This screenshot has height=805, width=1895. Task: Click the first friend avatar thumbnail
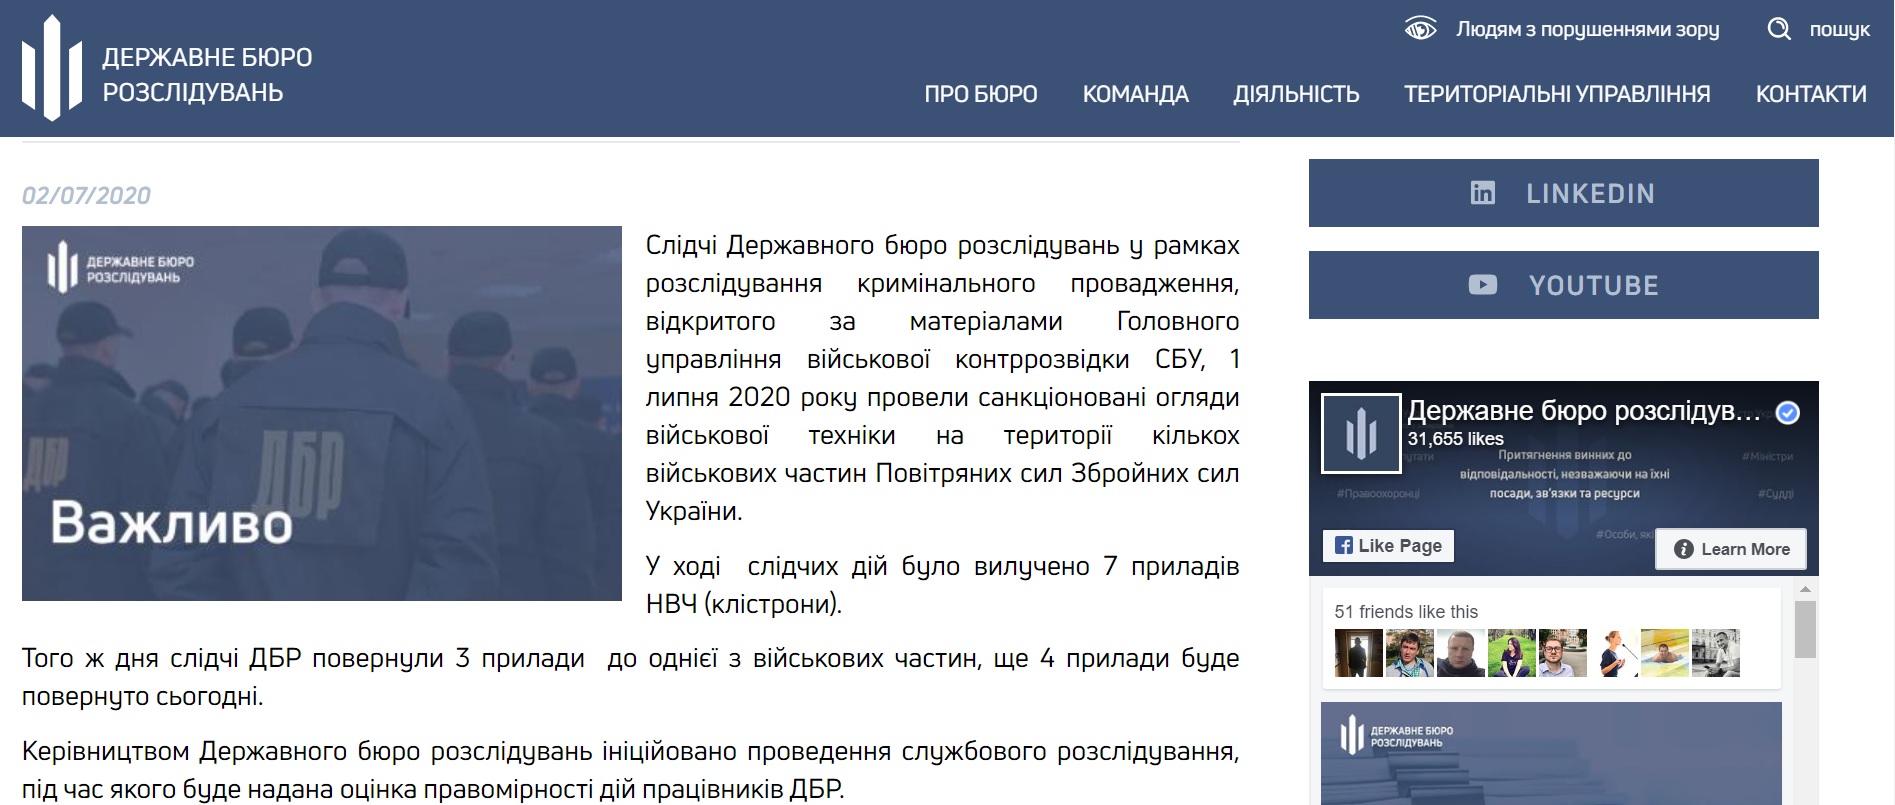coord(1358,653)
